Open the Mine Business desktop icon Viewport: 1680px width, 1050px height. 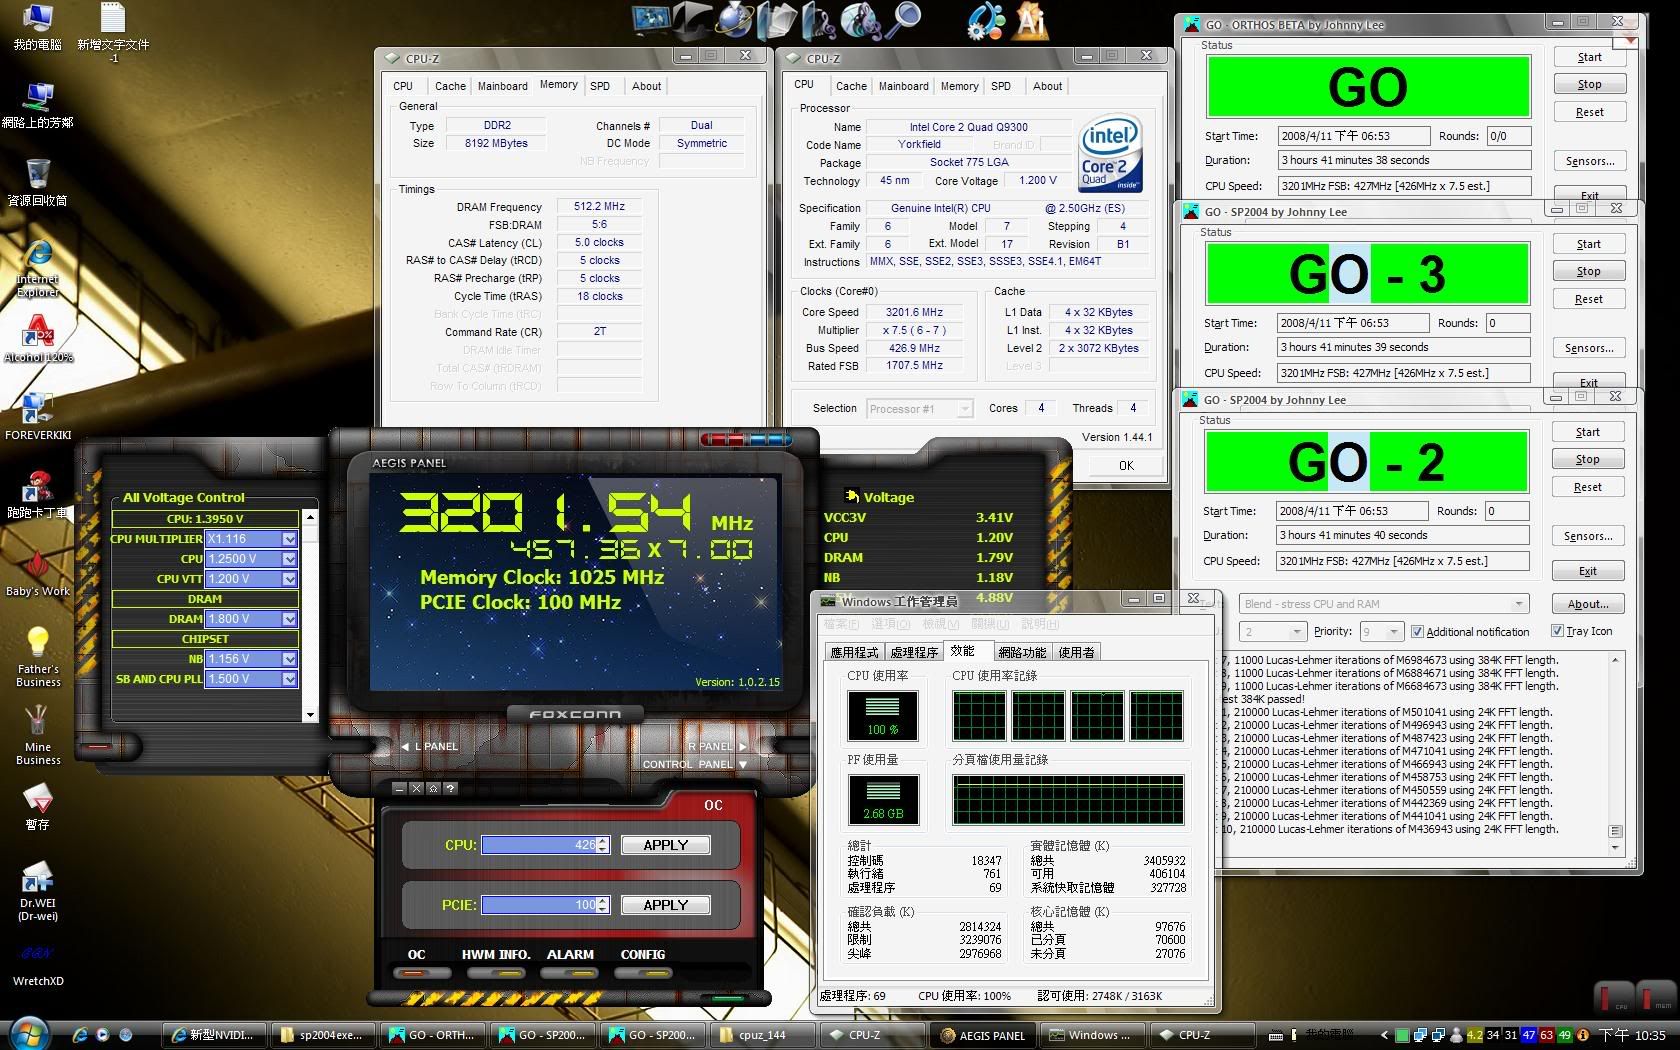[x=38, y=735]
